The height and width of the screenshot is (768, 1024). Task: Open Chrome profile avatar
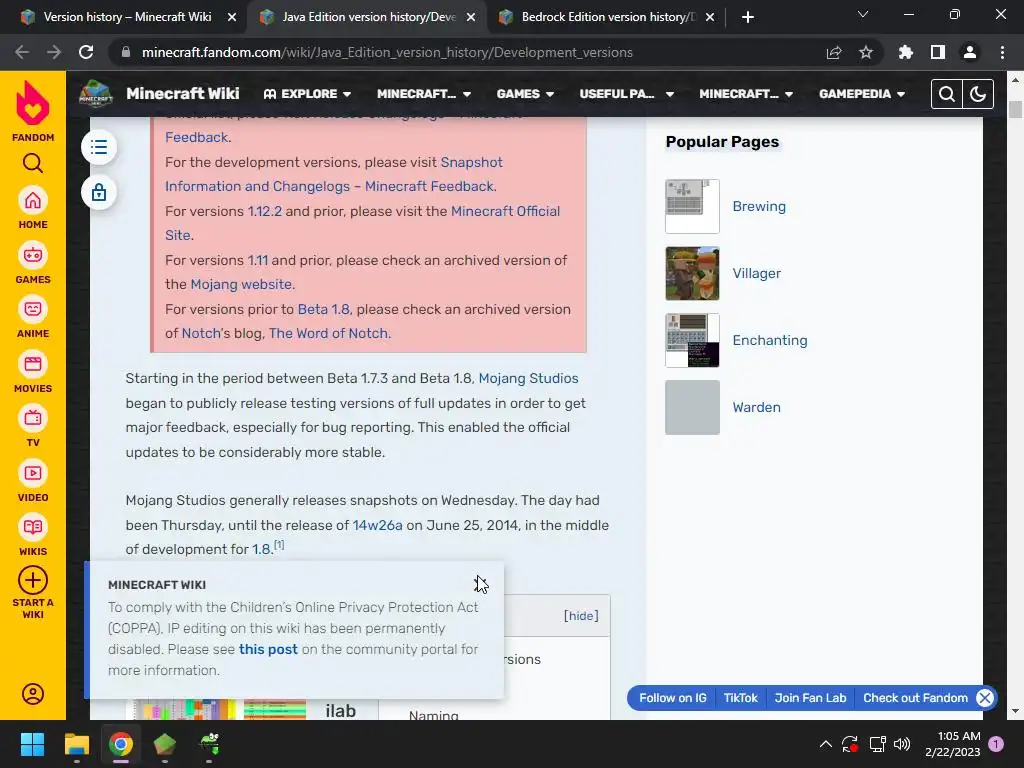click(x=970, y=52)
